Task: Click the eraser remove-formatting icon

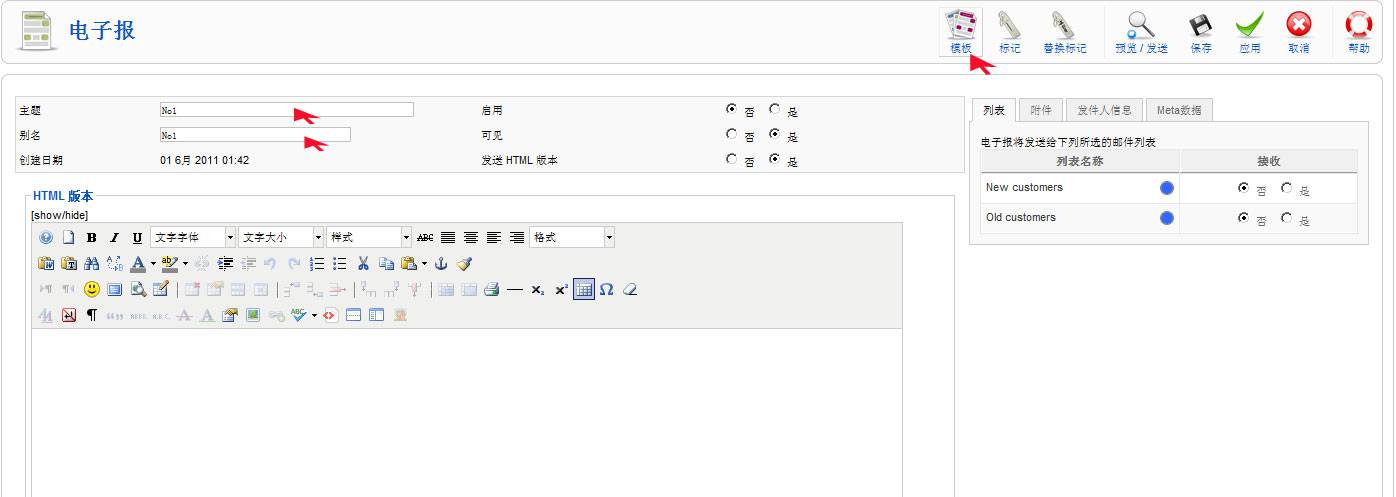Action: click(x=630, y=290)
